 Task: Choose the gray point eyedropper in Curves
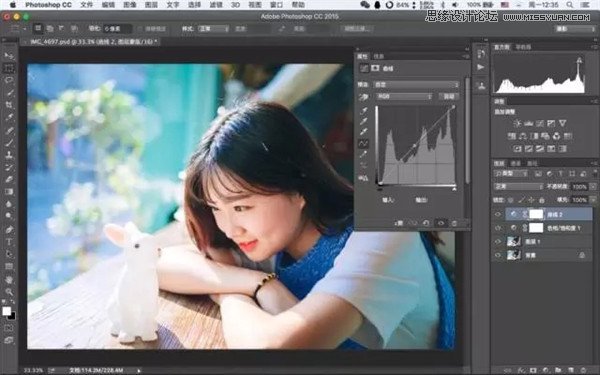click(363, 121)
